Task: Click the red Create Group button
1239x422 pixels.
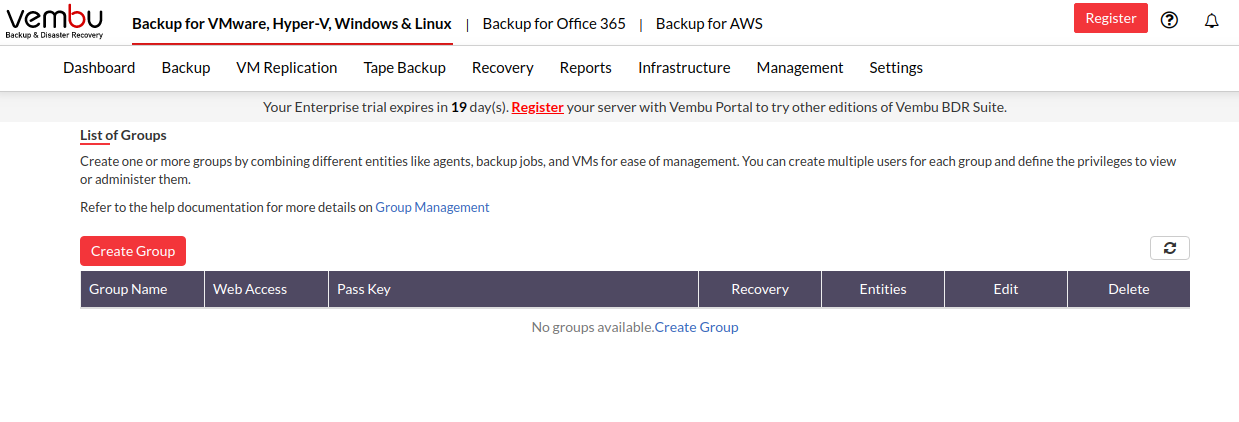Action: click(133, 251)
